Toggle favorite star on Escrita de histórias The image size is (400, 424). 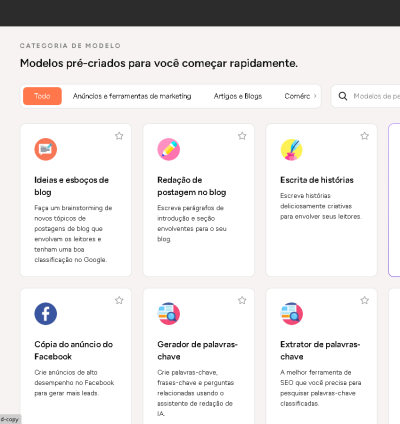[x=365, y=136]
